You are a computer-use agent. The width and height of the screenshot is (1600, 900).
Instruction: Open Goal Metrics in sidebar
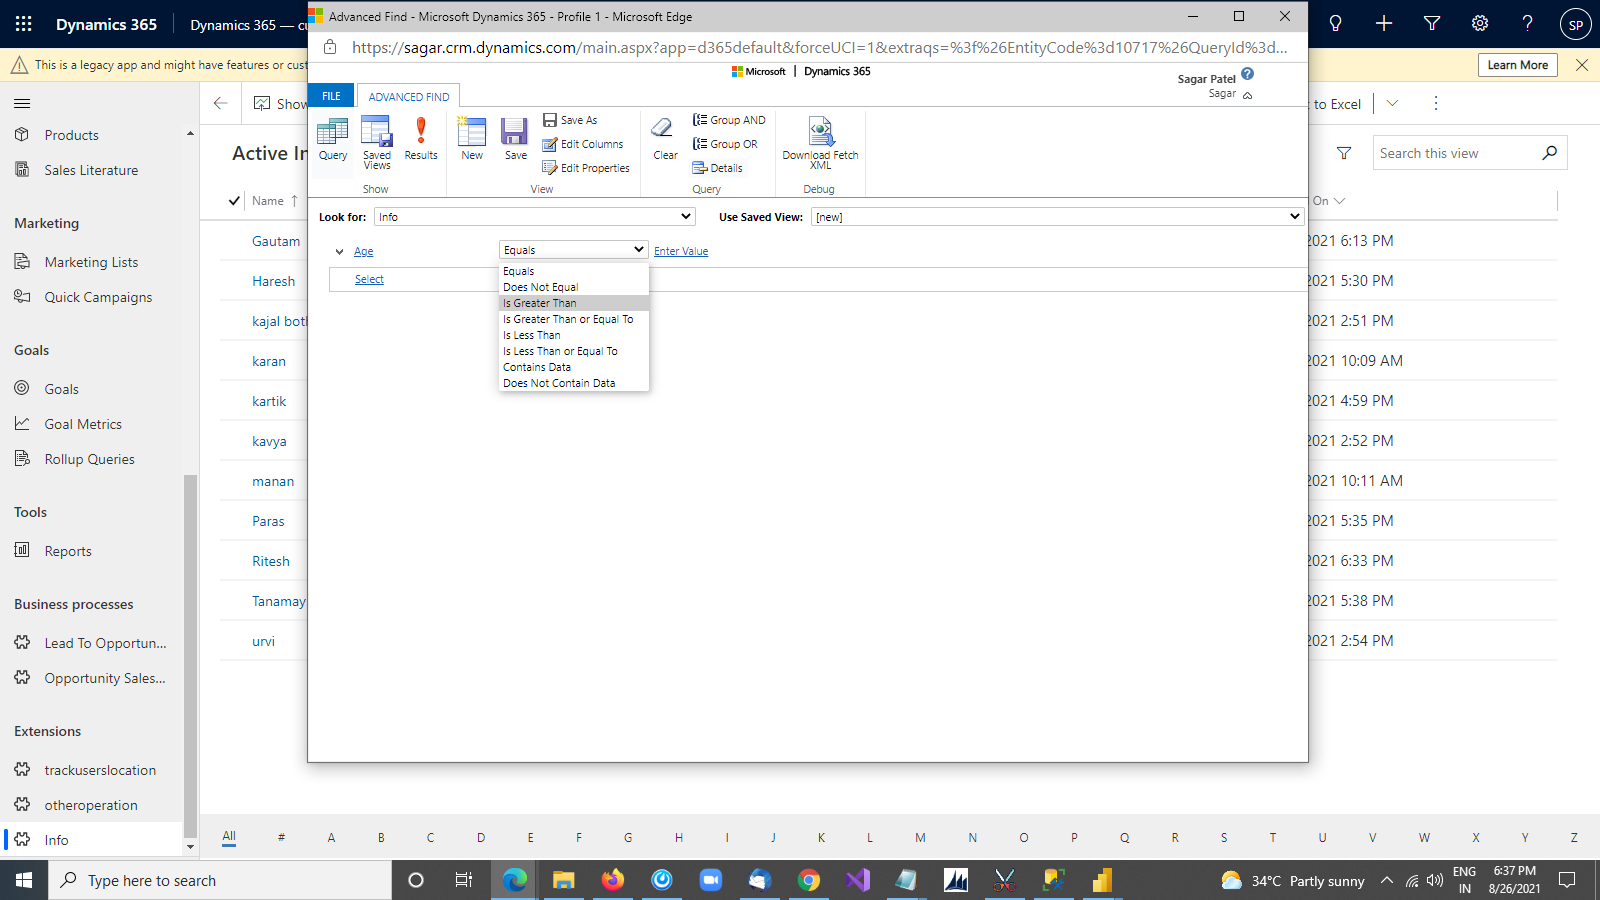pos(83,424)
